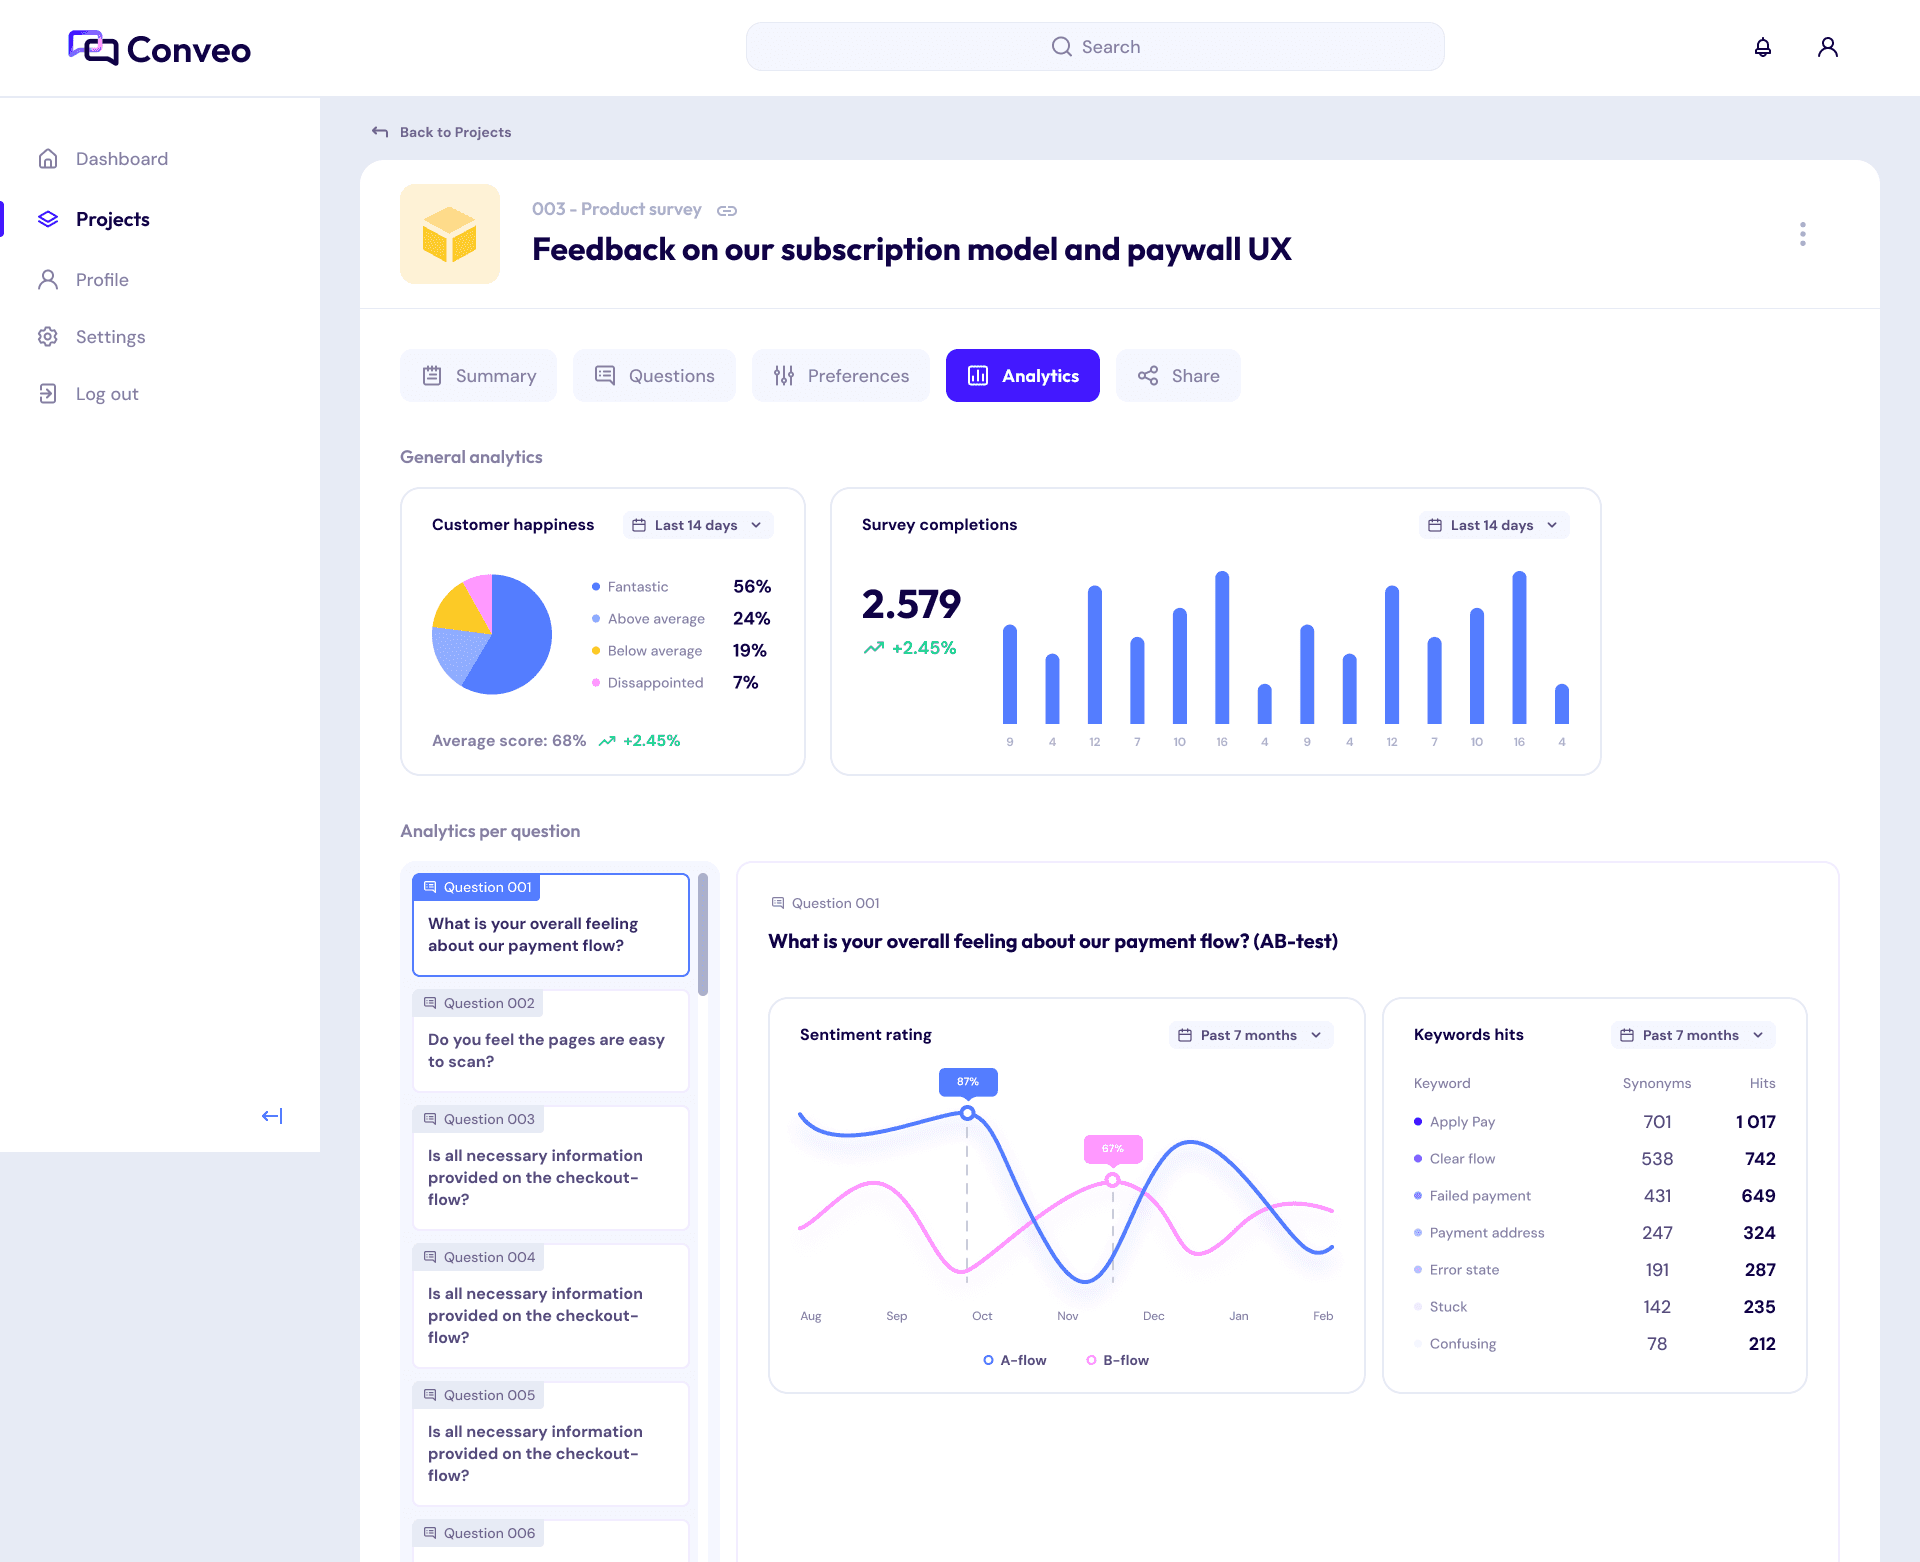1920x1562 pixels.
Task: Click the yellow box project thumbnail
Action: (x=450, y=234)
